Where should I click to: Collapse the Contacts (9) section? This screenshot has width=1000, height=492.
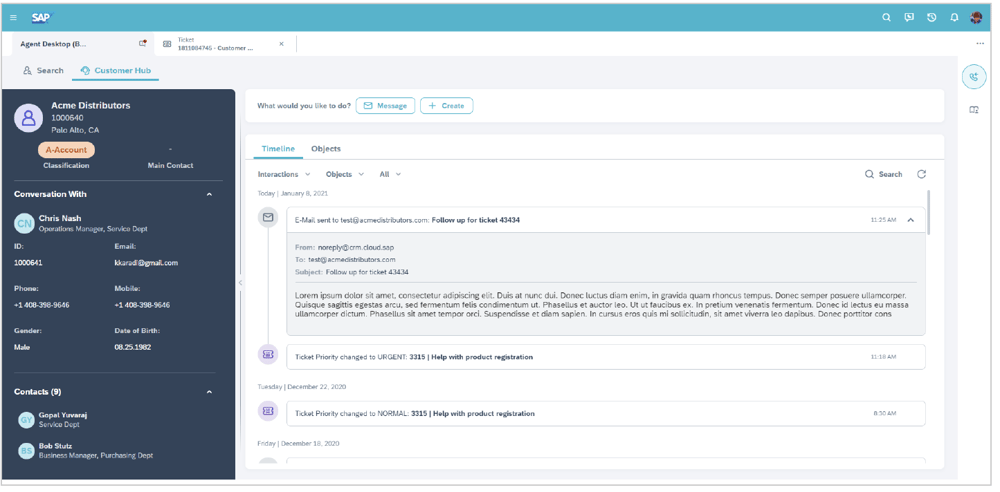(209, 392)
